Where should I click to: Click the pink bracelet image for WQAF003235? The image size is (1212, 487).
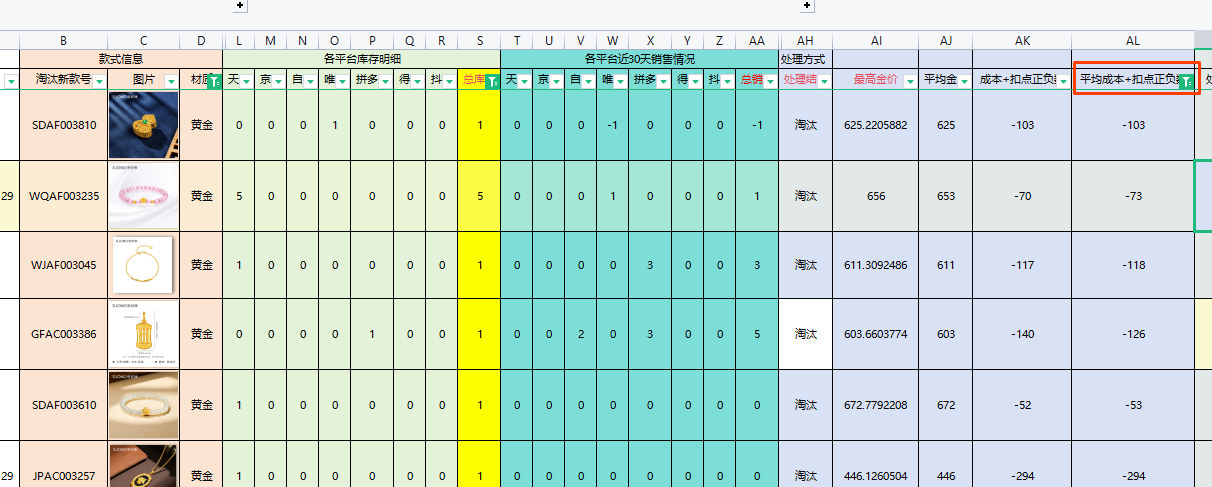tap(143, 196)
